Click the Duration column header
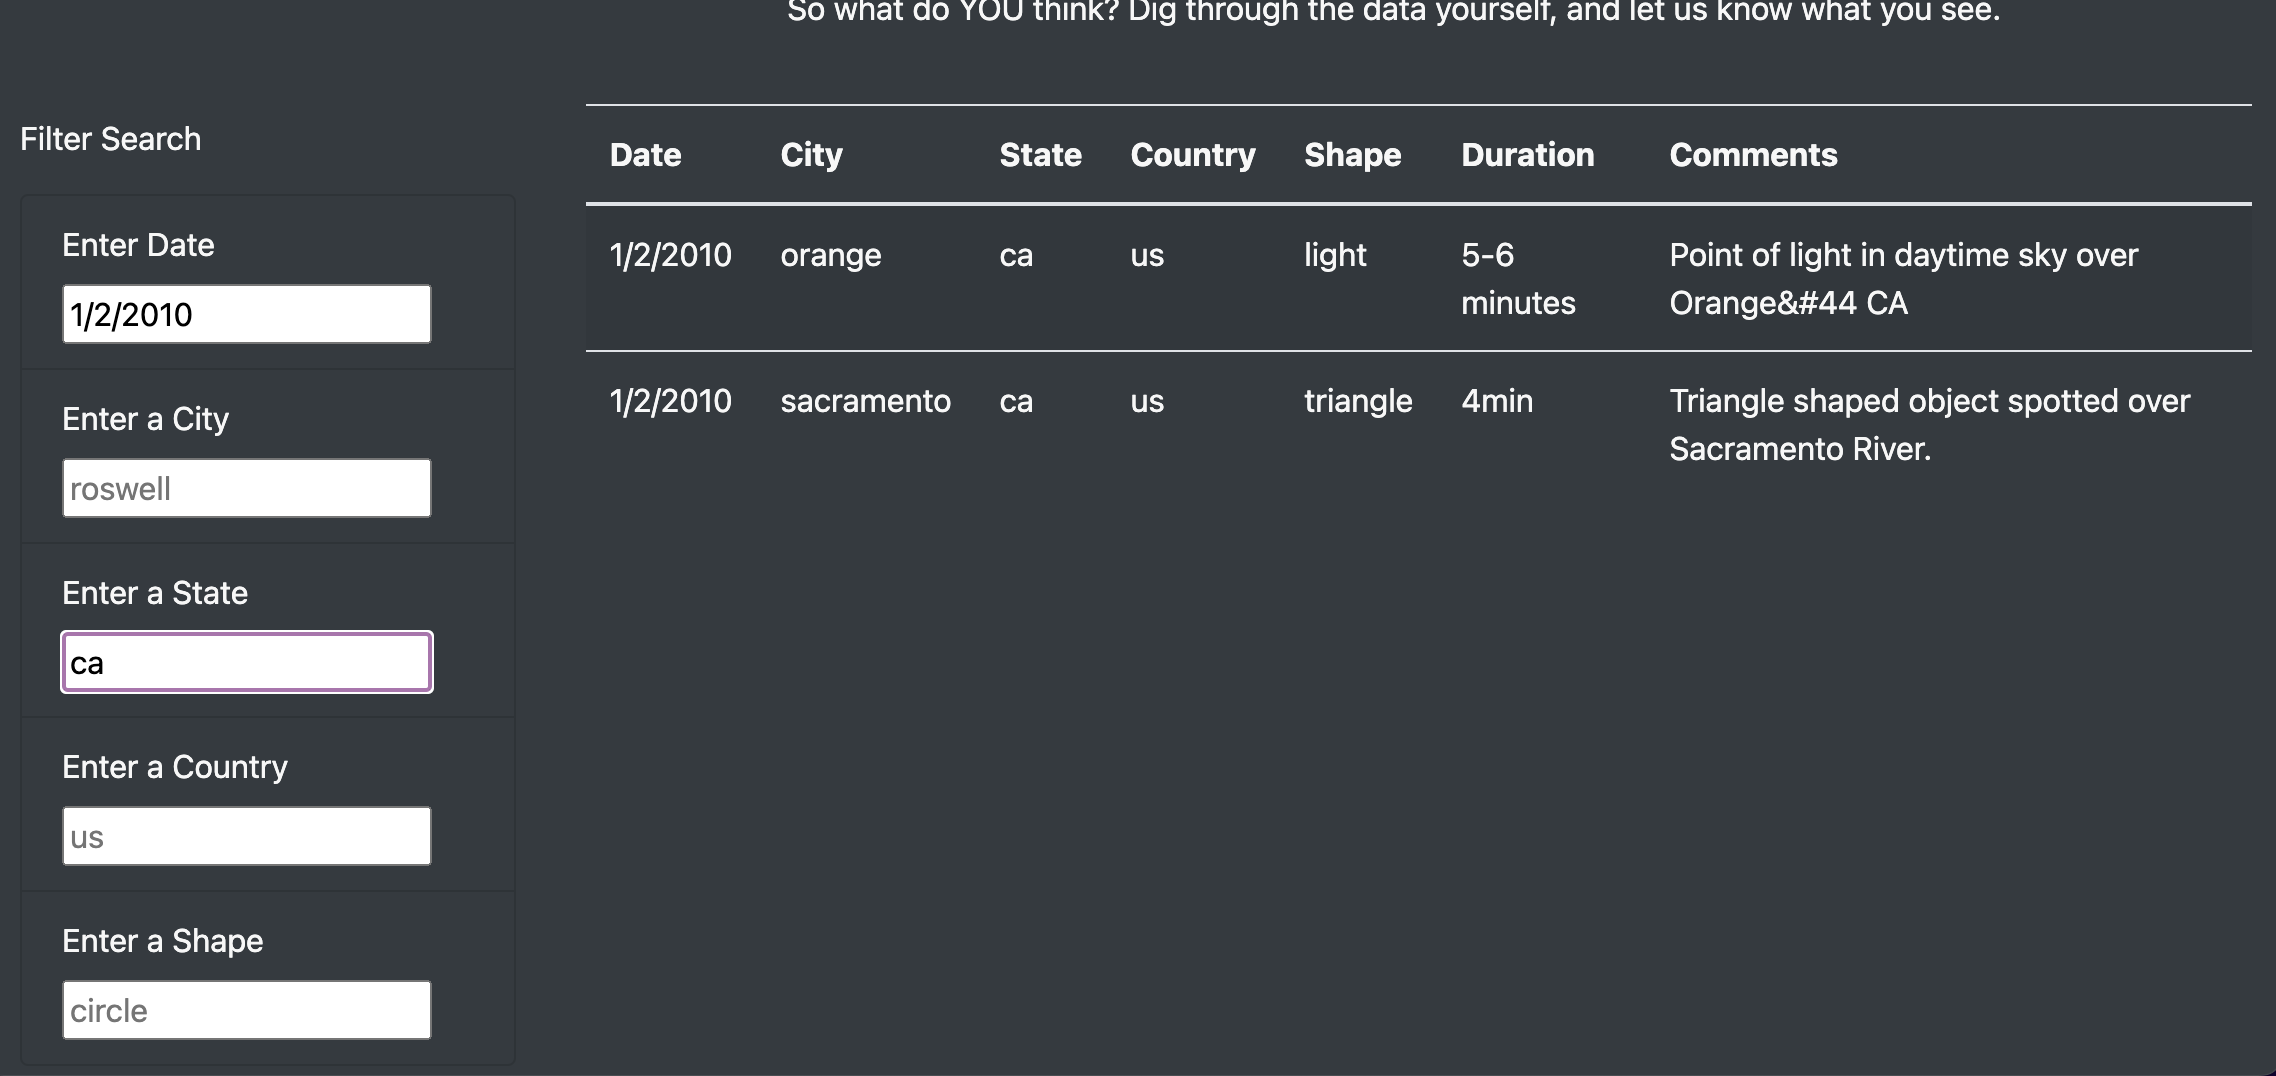The width and height of the screenshot is (2276, 1076). tap(1527, 154)
